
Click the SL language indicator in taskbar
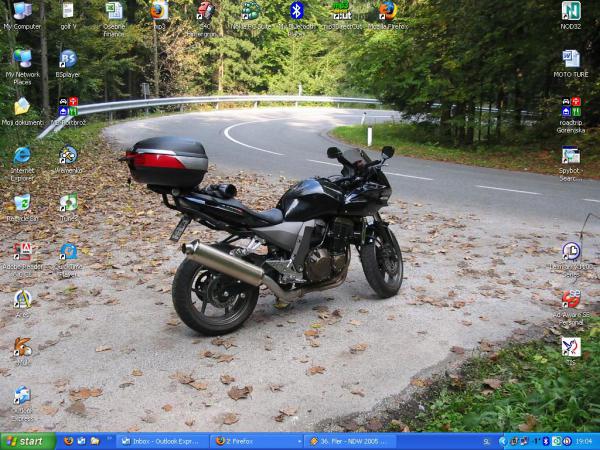tap(487, 441)
